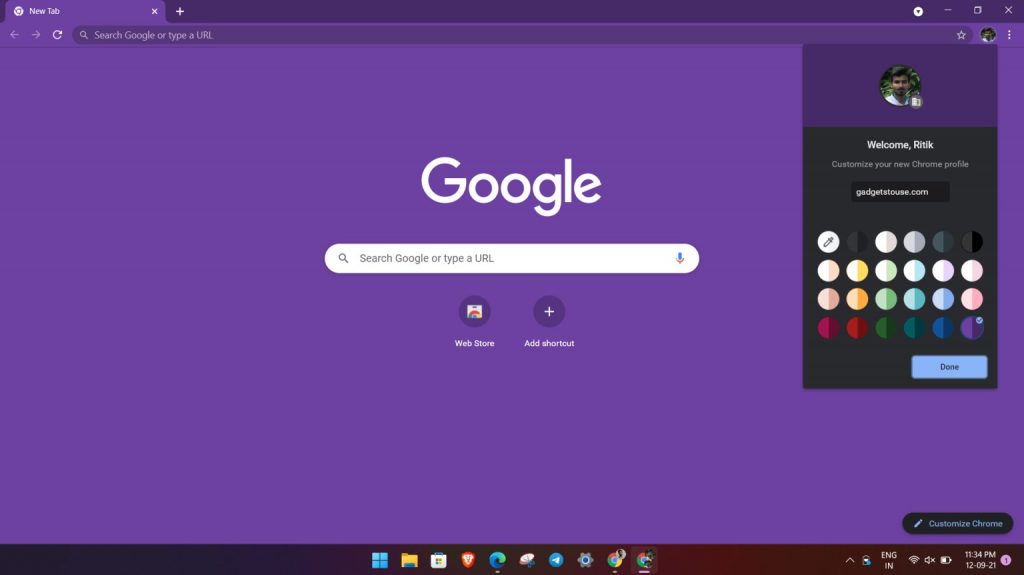Select the crimson magenta theme swatch

pyautogui.click(x=828, y=328)
